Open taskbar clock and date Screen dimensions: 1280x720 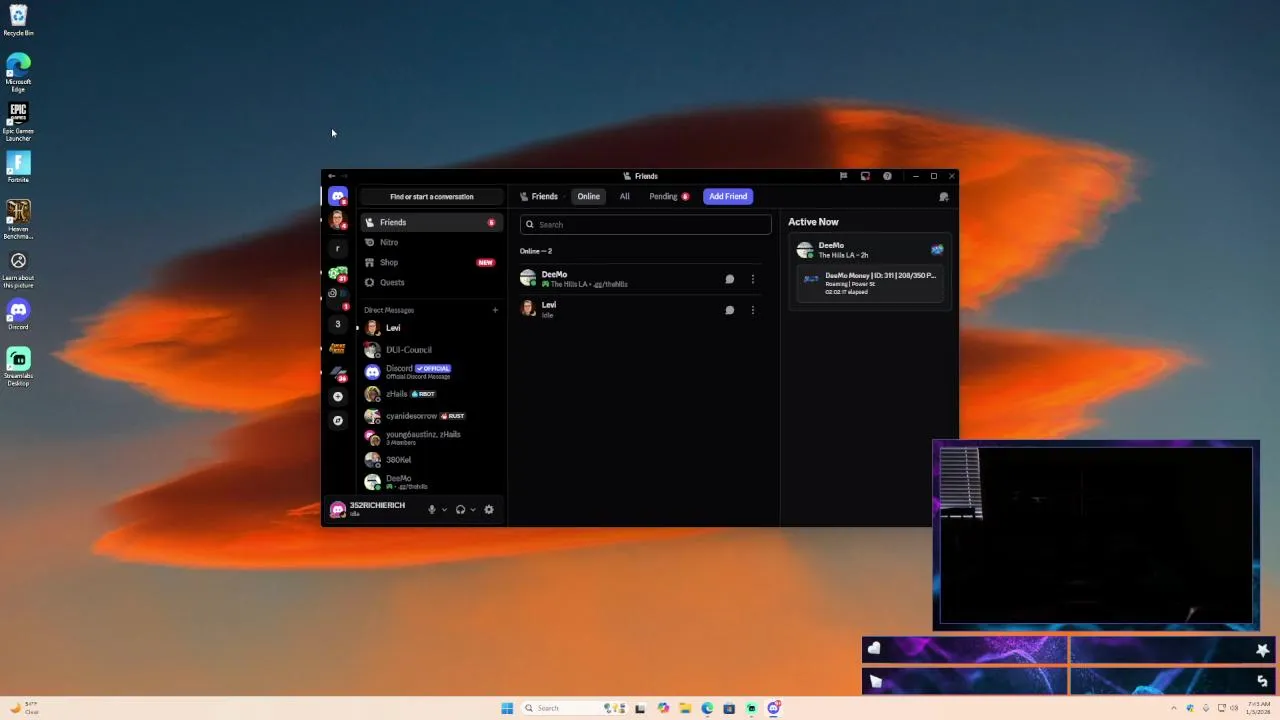point(1259,708)
